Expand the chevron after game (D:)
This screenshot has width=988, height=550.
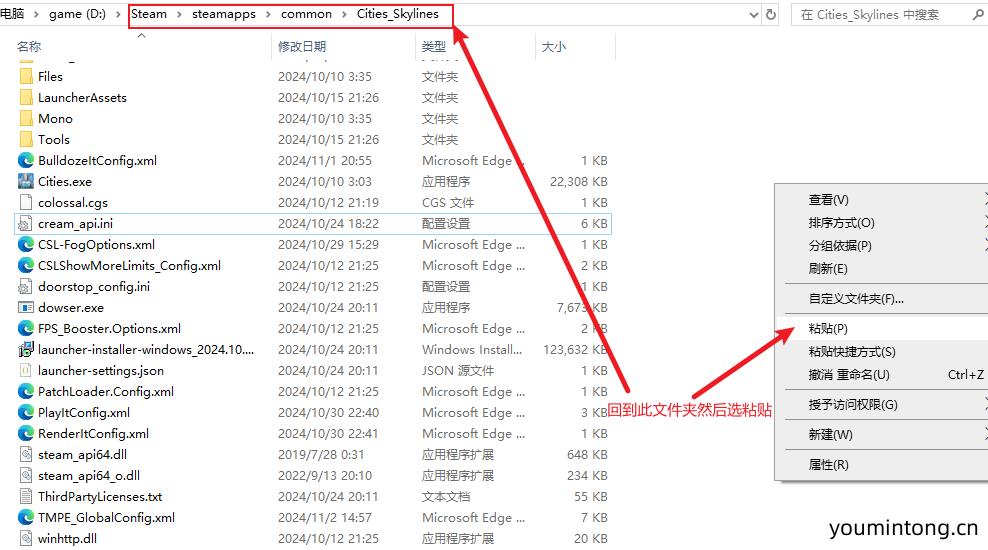pos(118,14)
